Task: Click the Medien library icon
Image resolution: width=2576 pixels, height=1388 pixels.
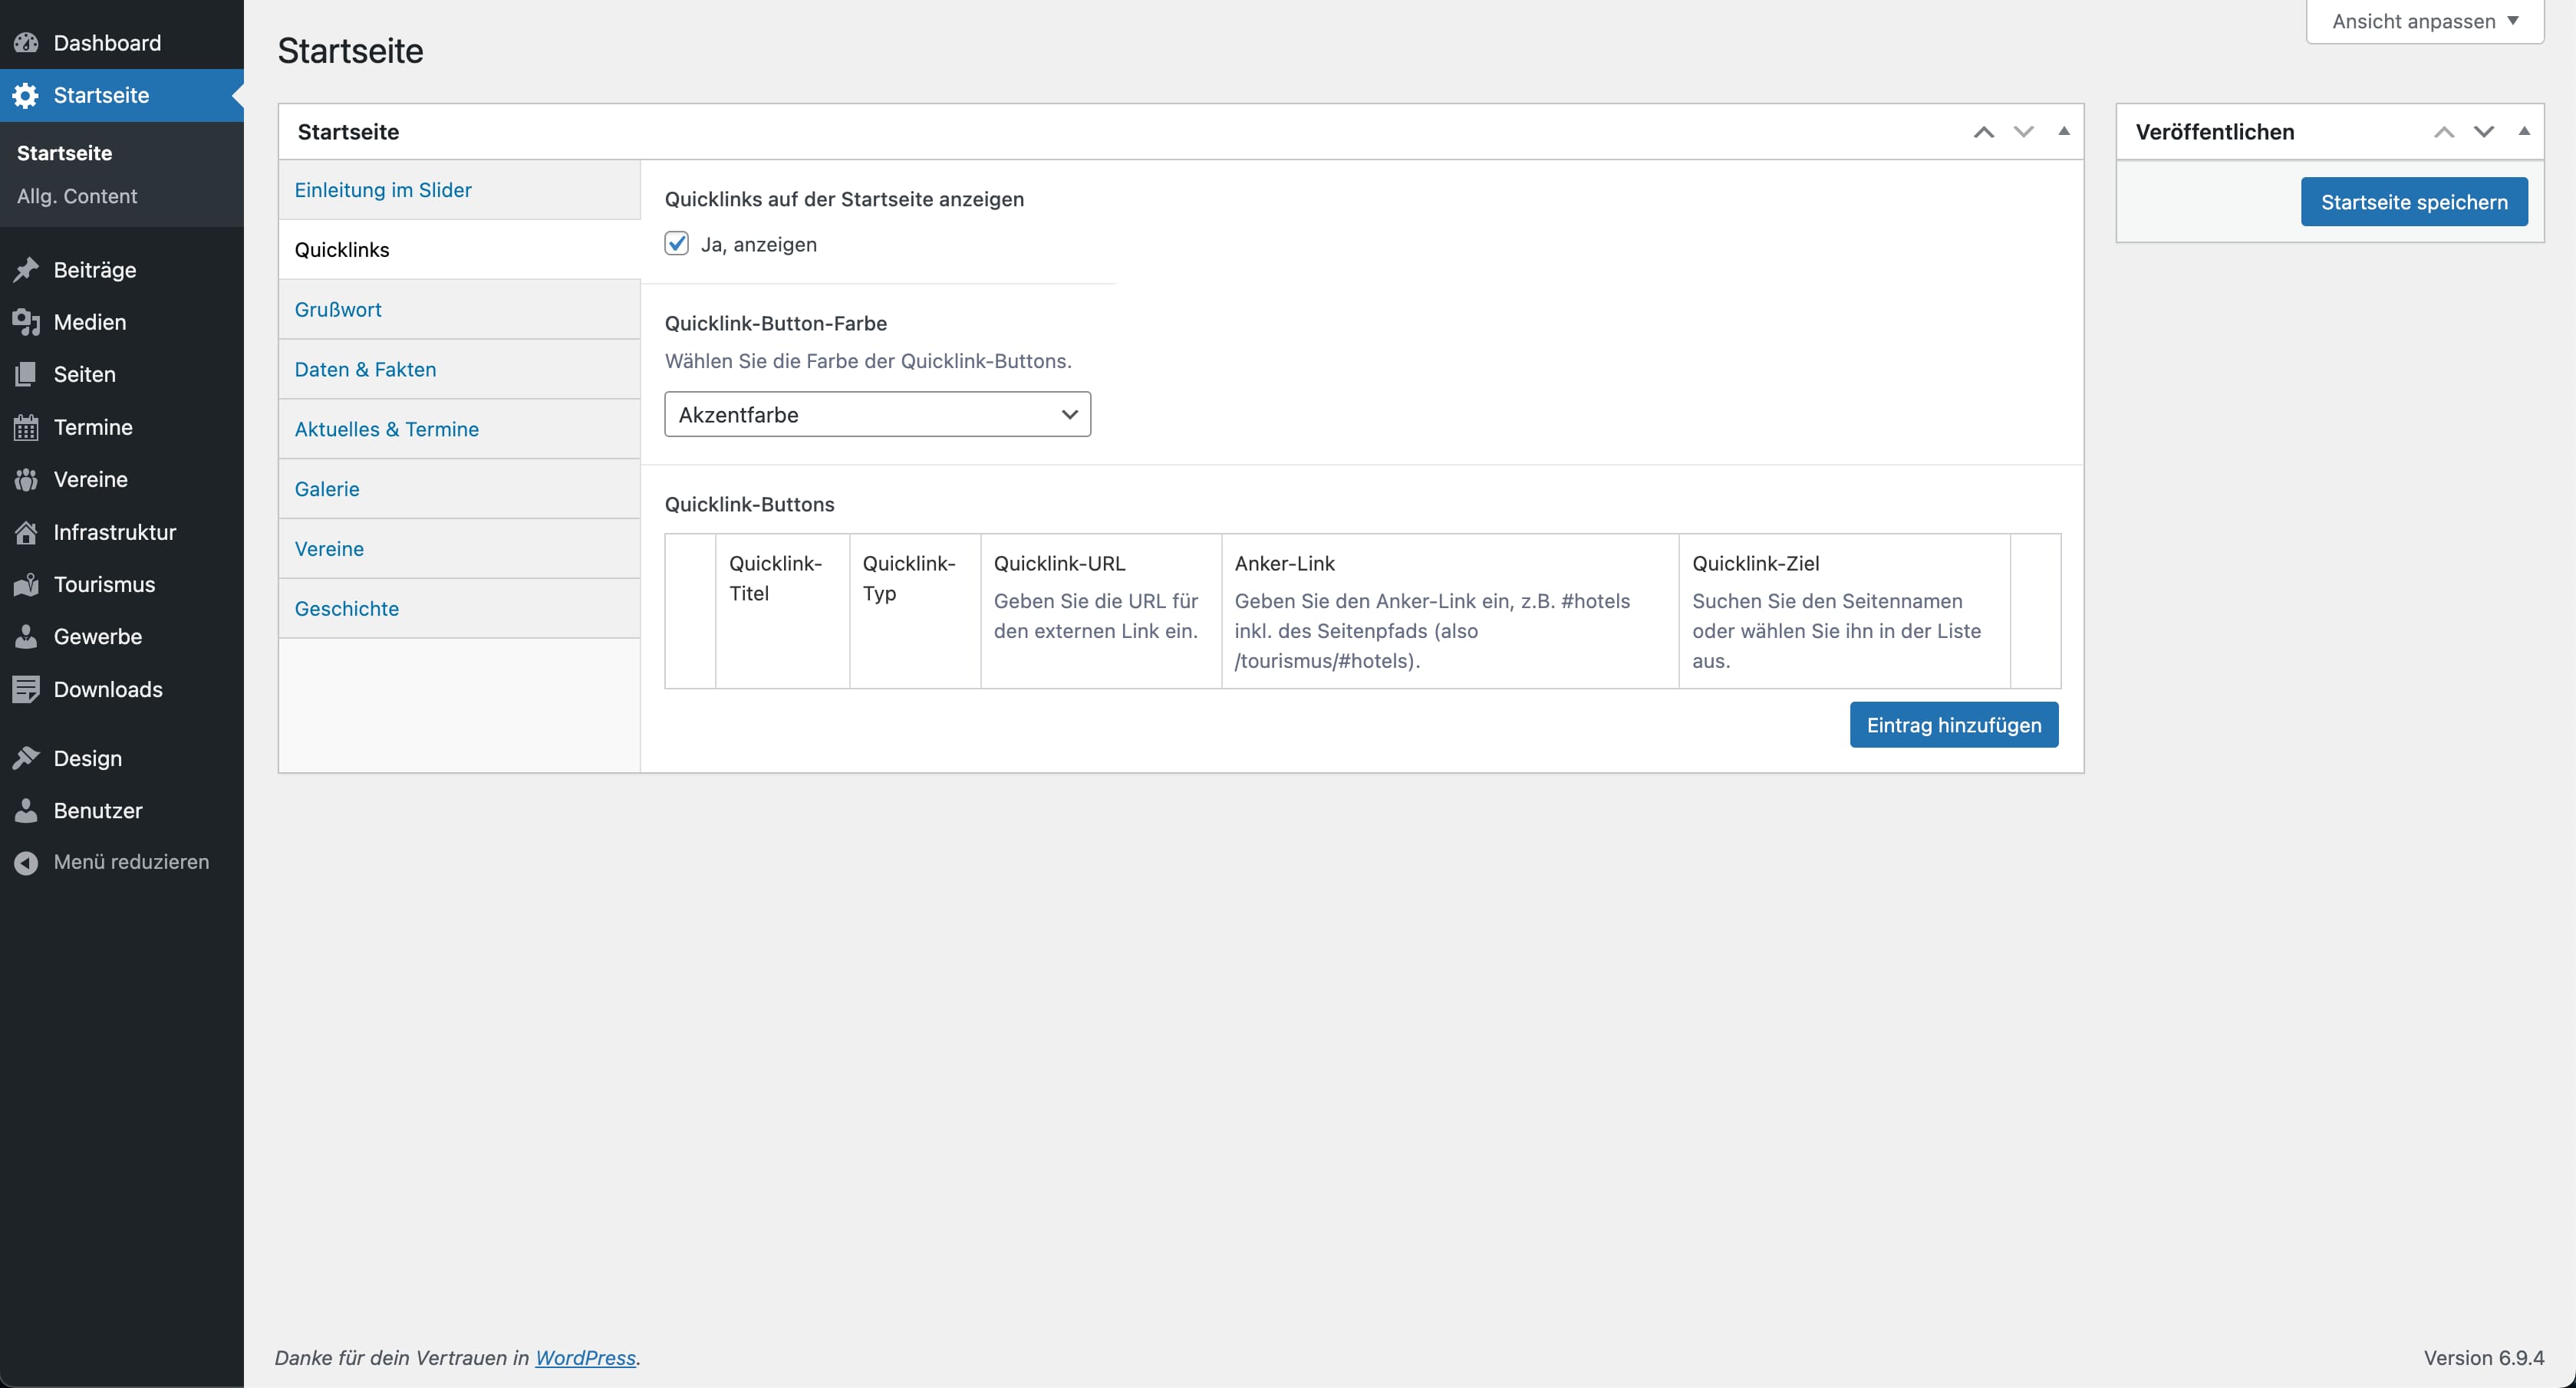Action: (x=27, y=322)
